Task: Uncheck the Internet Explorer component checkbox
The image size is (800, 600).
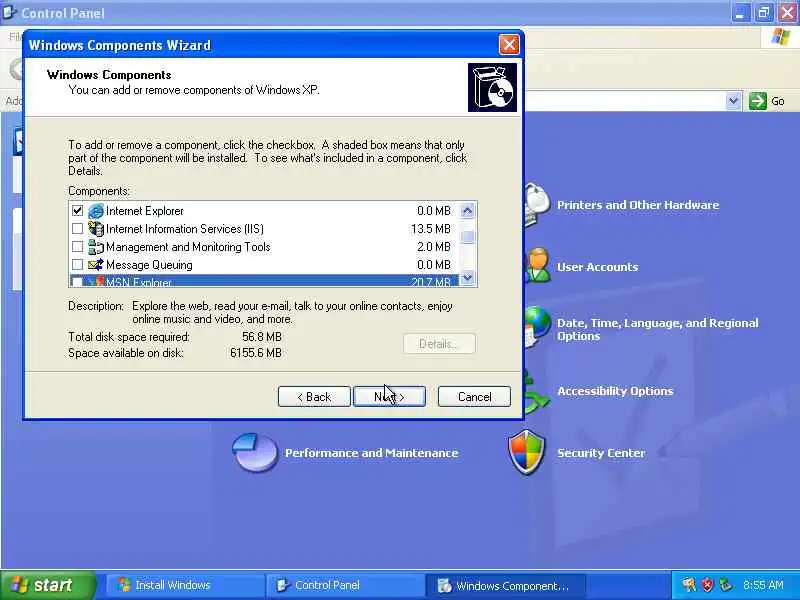Action: 78,211
